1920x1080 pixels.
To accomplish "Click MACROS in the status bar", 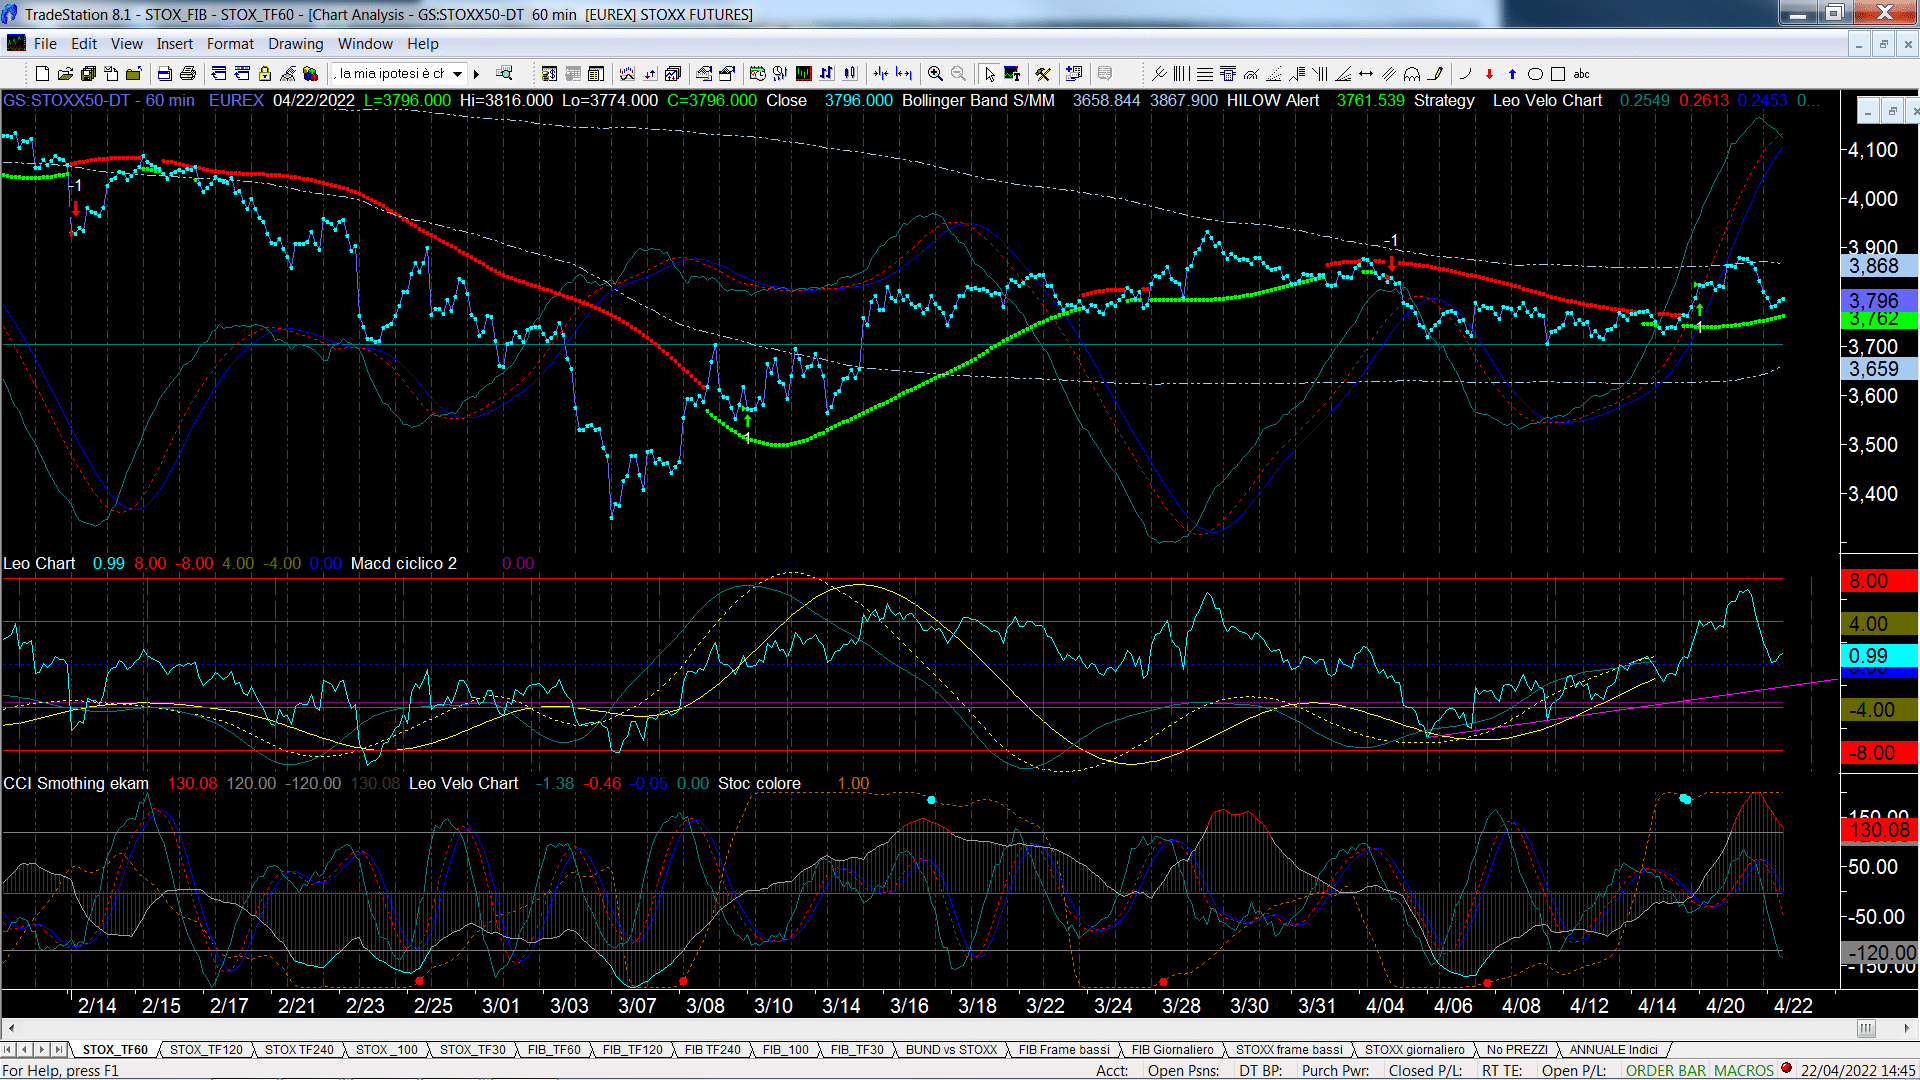I will click(x=1744, y=1070).
